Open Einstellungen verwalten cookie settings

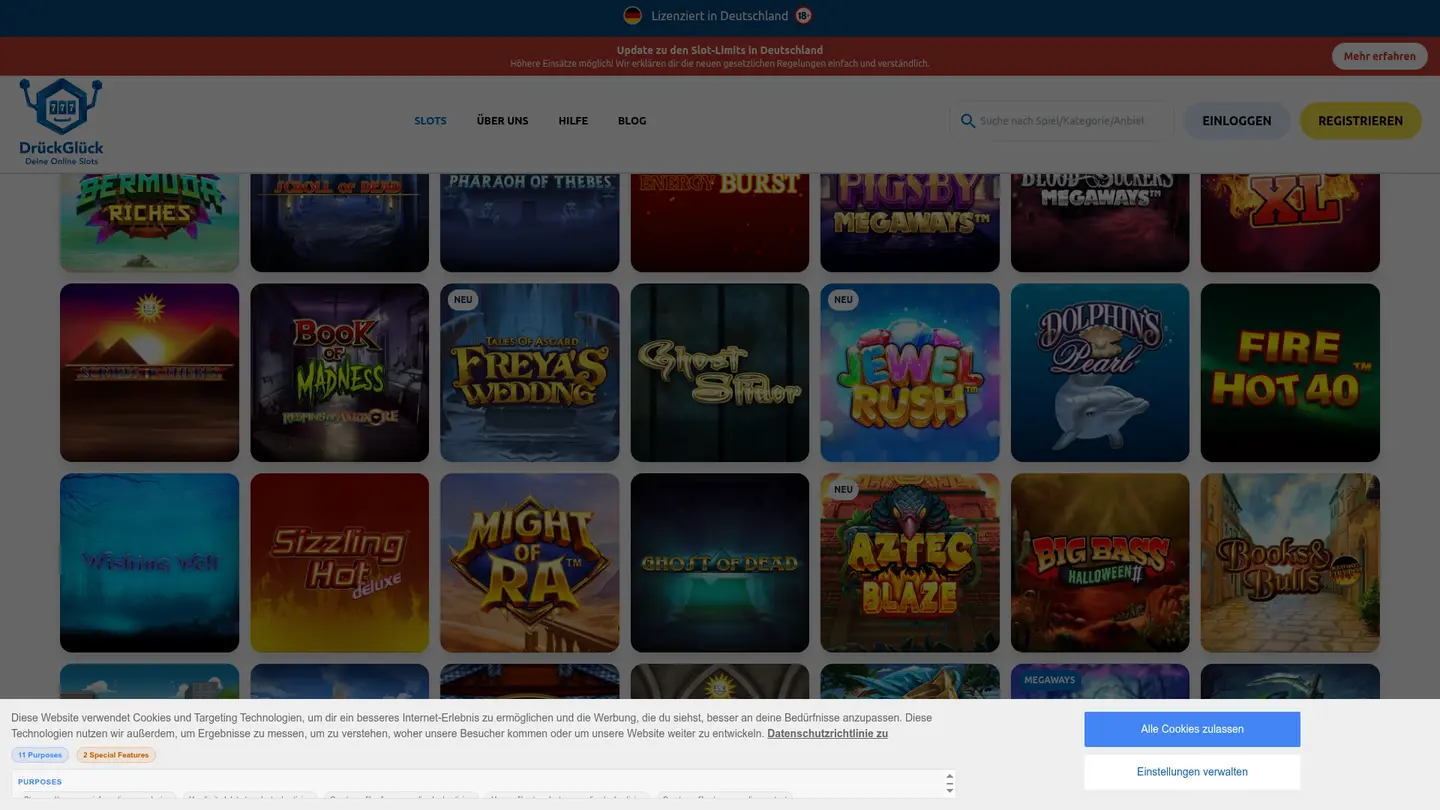pos(1192,772)
